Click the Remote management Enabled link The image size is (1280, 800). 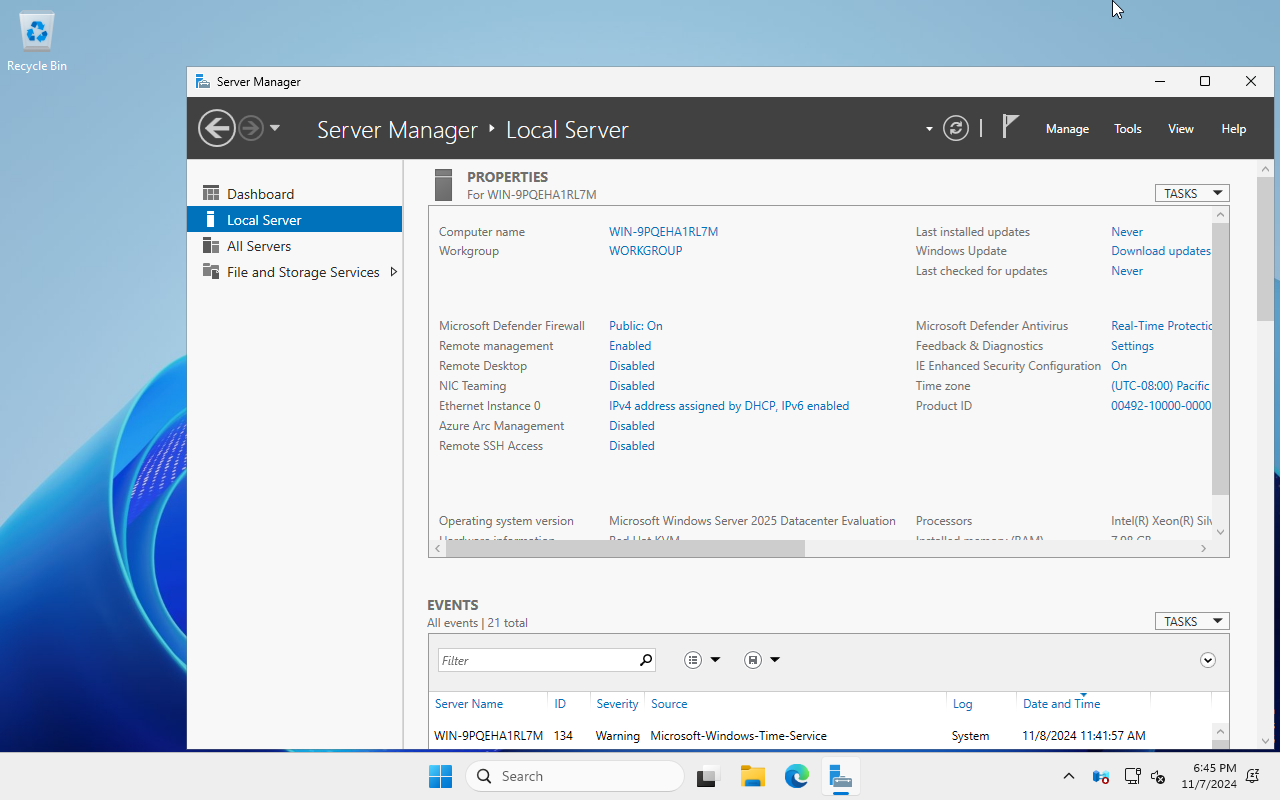(x=630, y=346)
